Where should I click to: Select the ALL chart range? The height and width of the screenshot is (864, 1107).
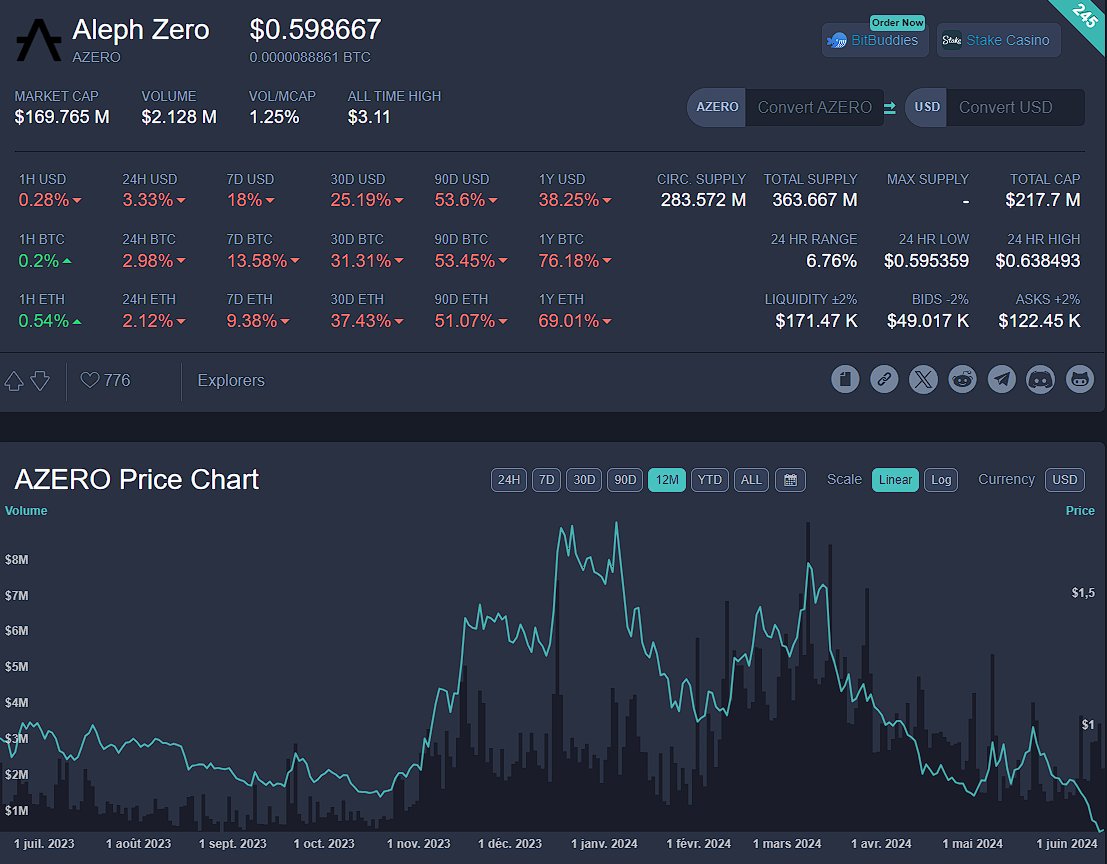pyautogui.click(x=751, y=480)
